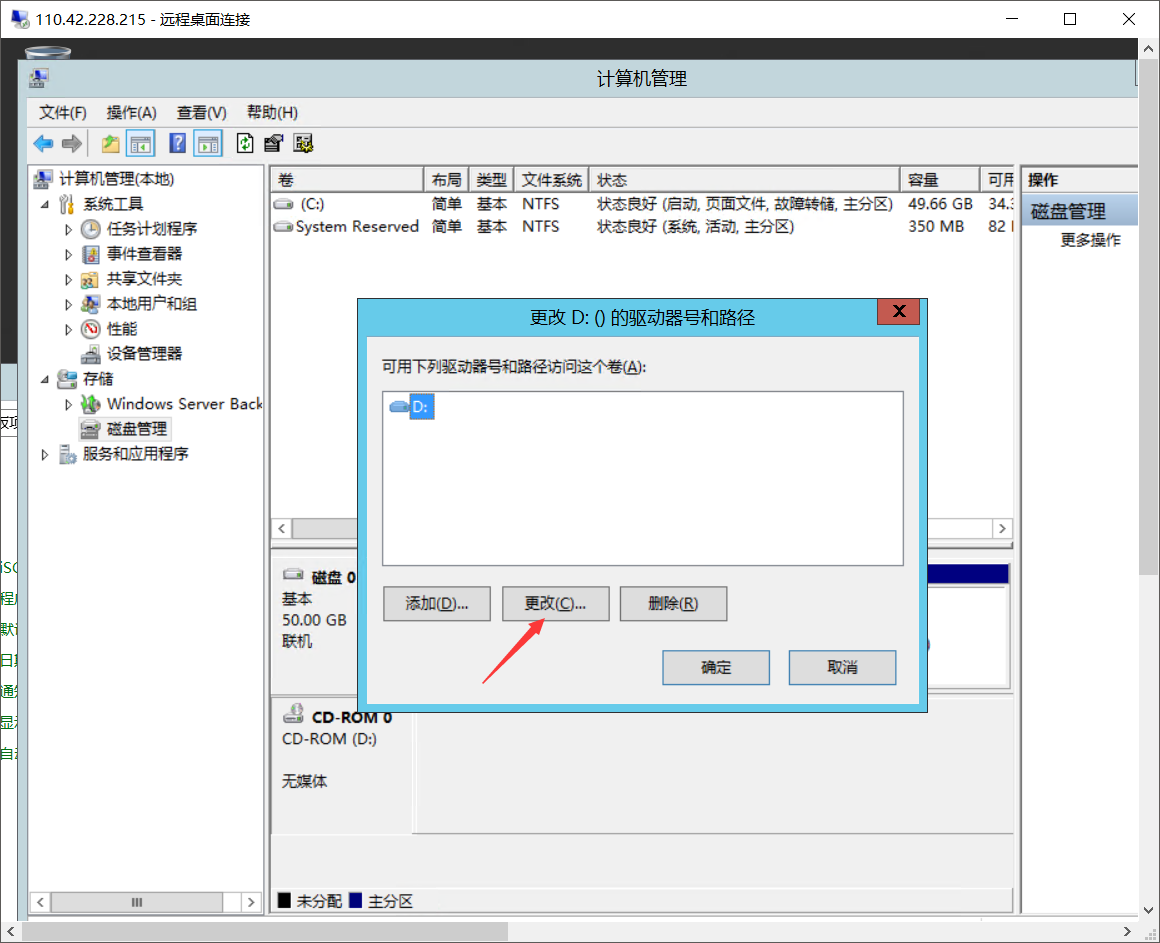Click the CD-ROM 0 disk icon
The width and height of the screenshot is (1160, 943).
pos(294,714)
